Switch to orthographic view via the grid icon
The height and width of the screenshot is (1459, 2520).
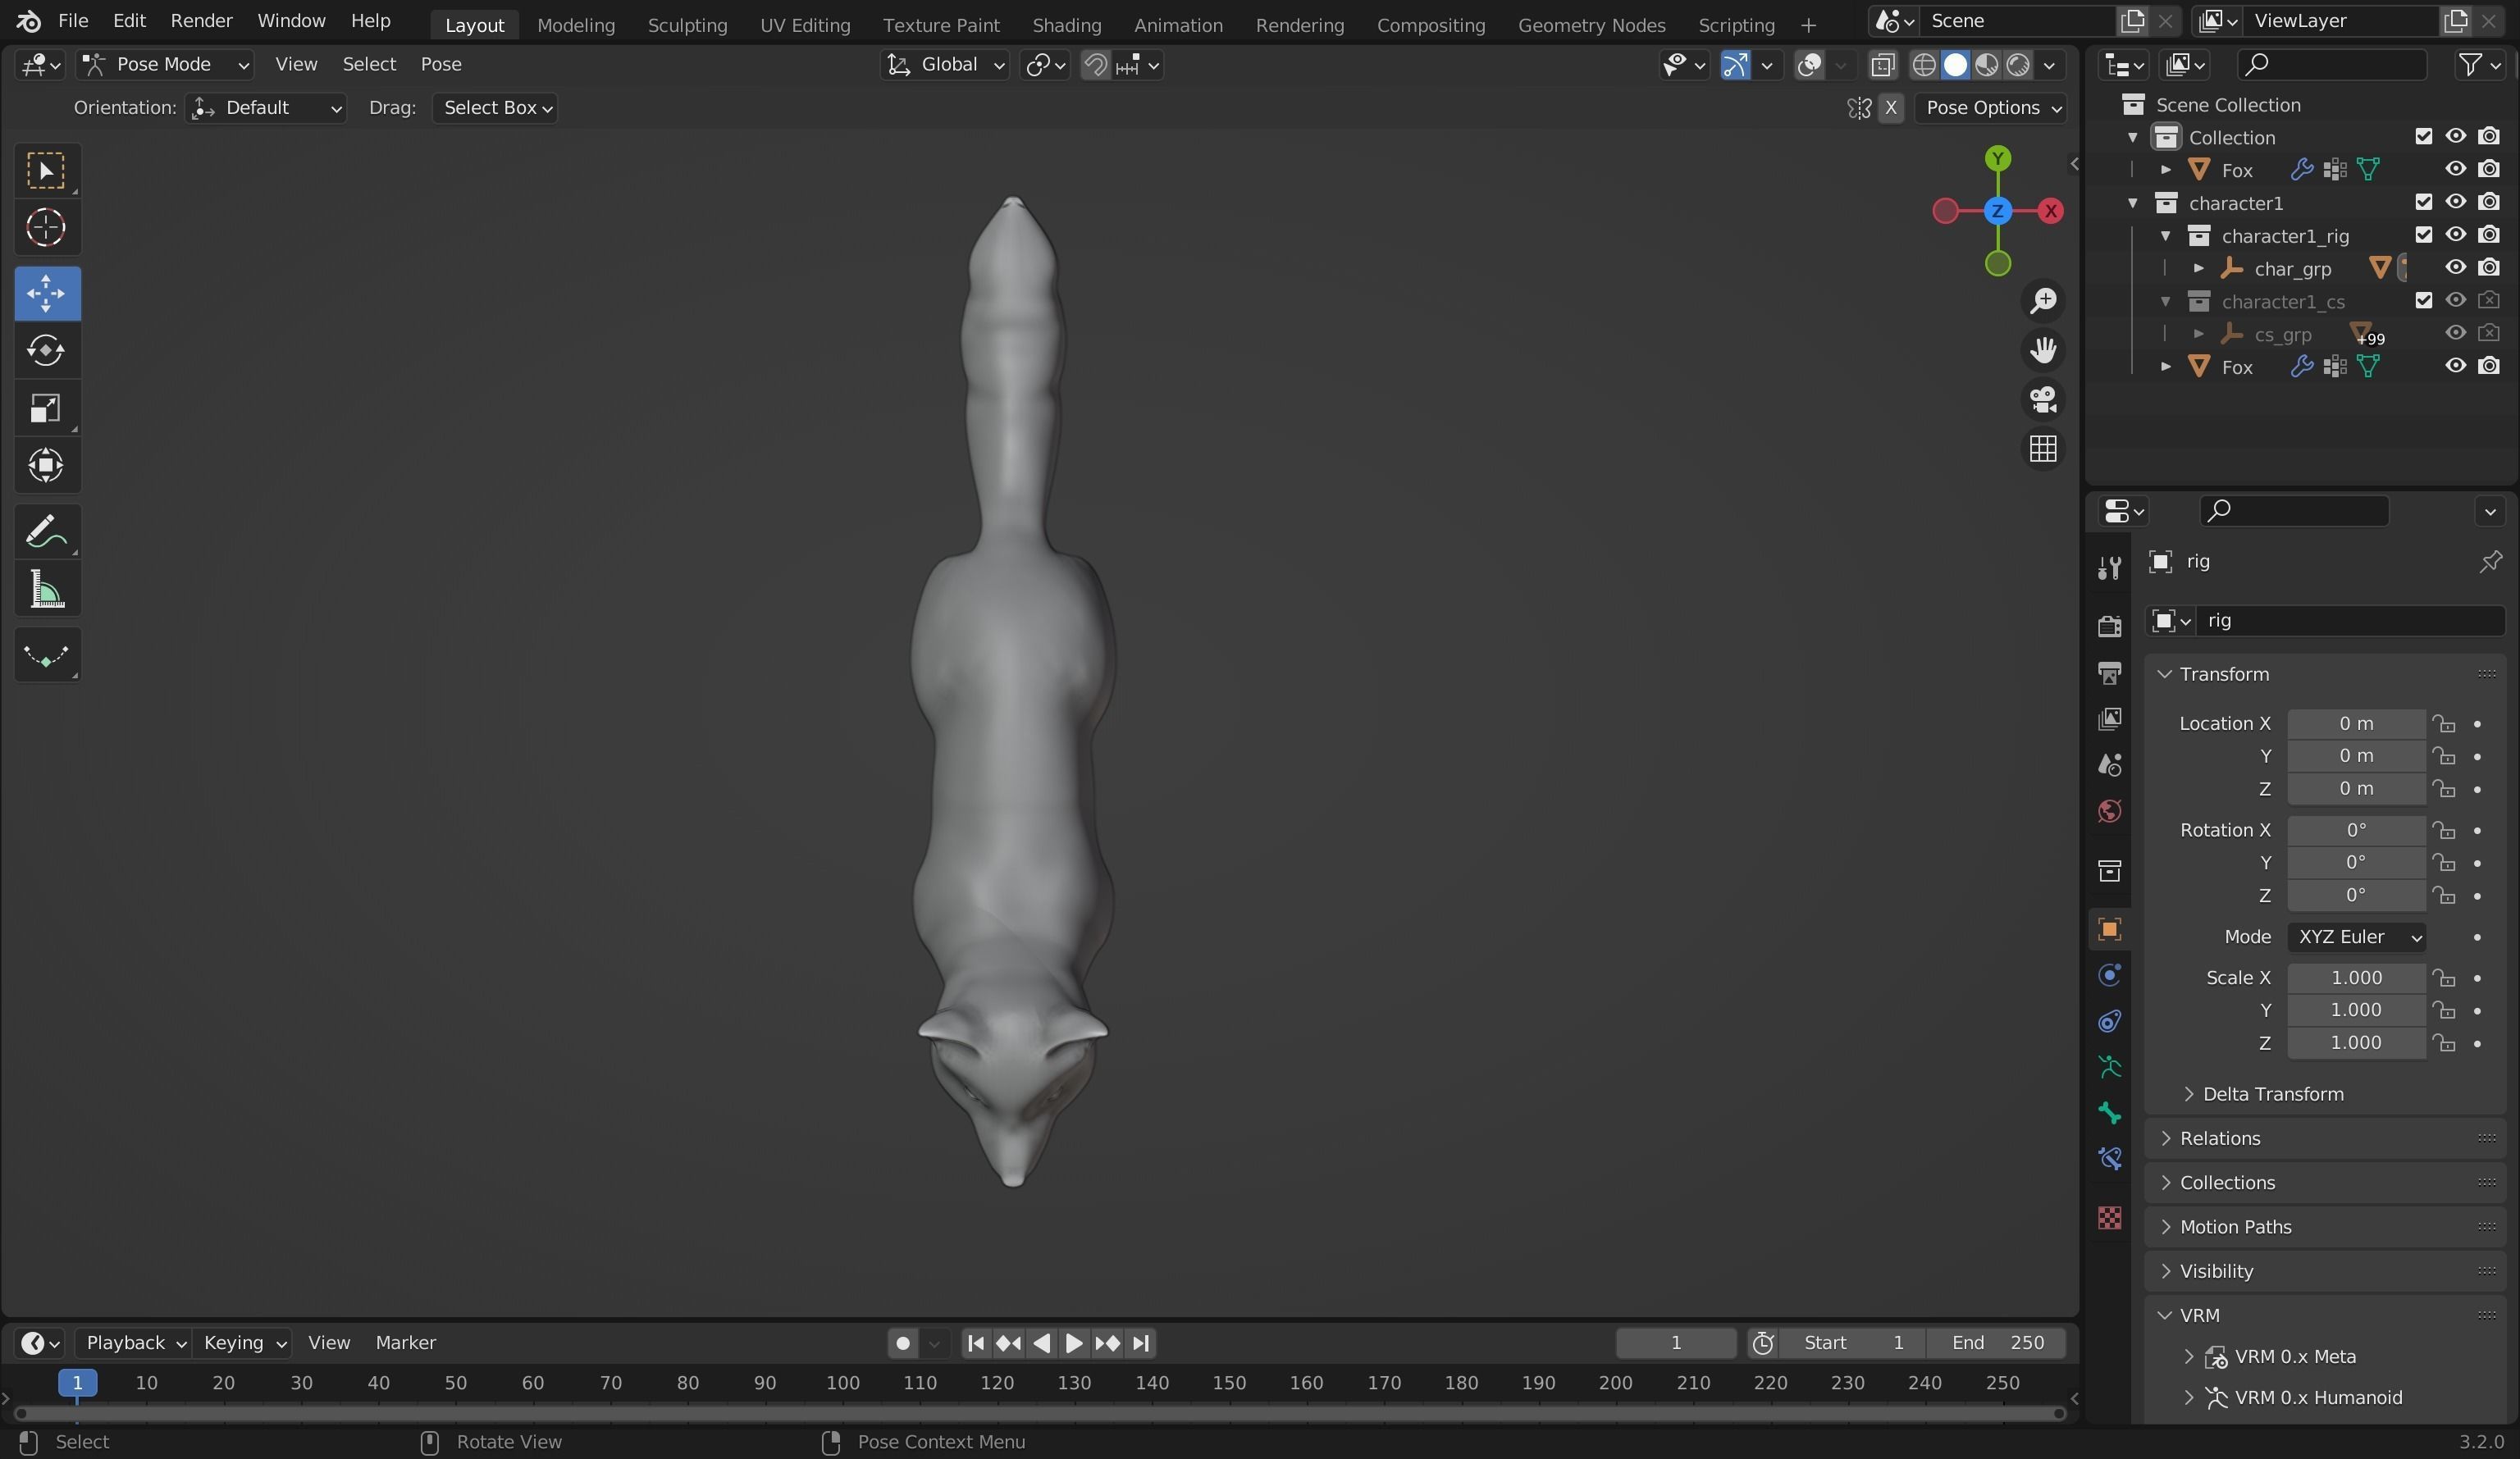[2043, 448]
